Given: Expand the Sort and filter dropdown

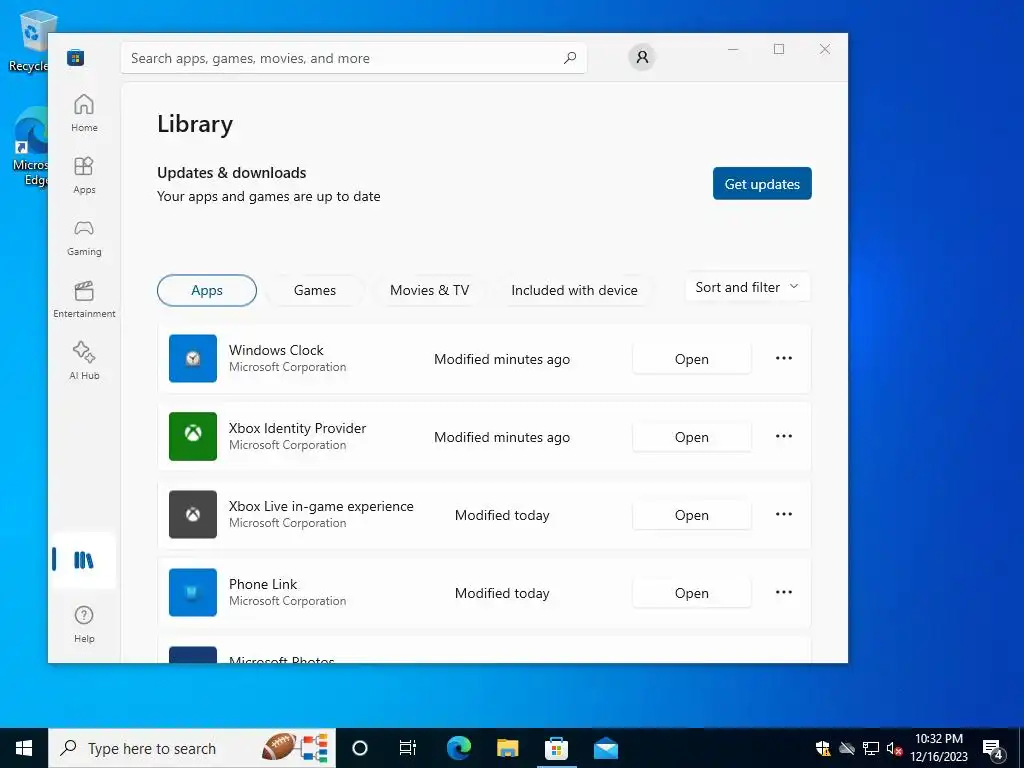Looking at the screenshot, I should (x=747, y=287).
